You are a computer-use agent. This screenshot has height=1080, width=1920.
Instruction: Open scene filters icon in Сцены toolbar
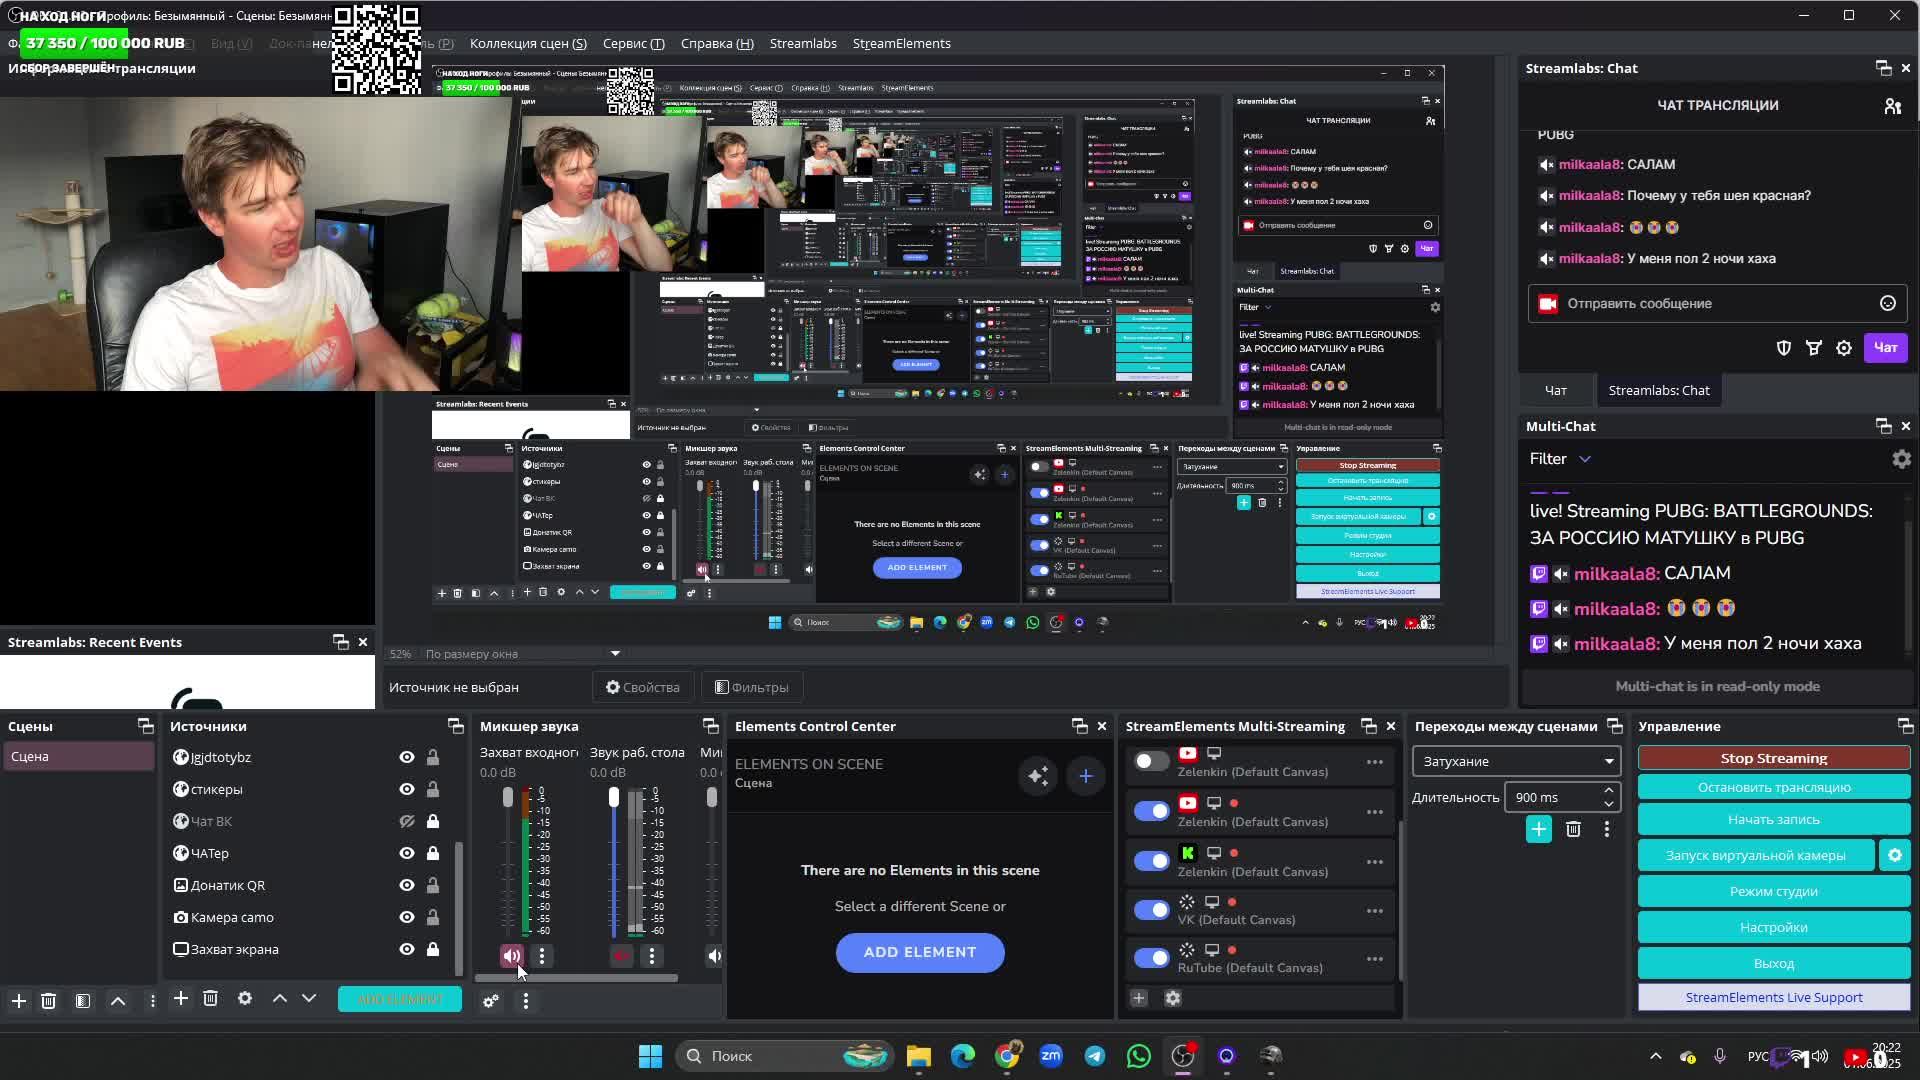[83, 1000]
